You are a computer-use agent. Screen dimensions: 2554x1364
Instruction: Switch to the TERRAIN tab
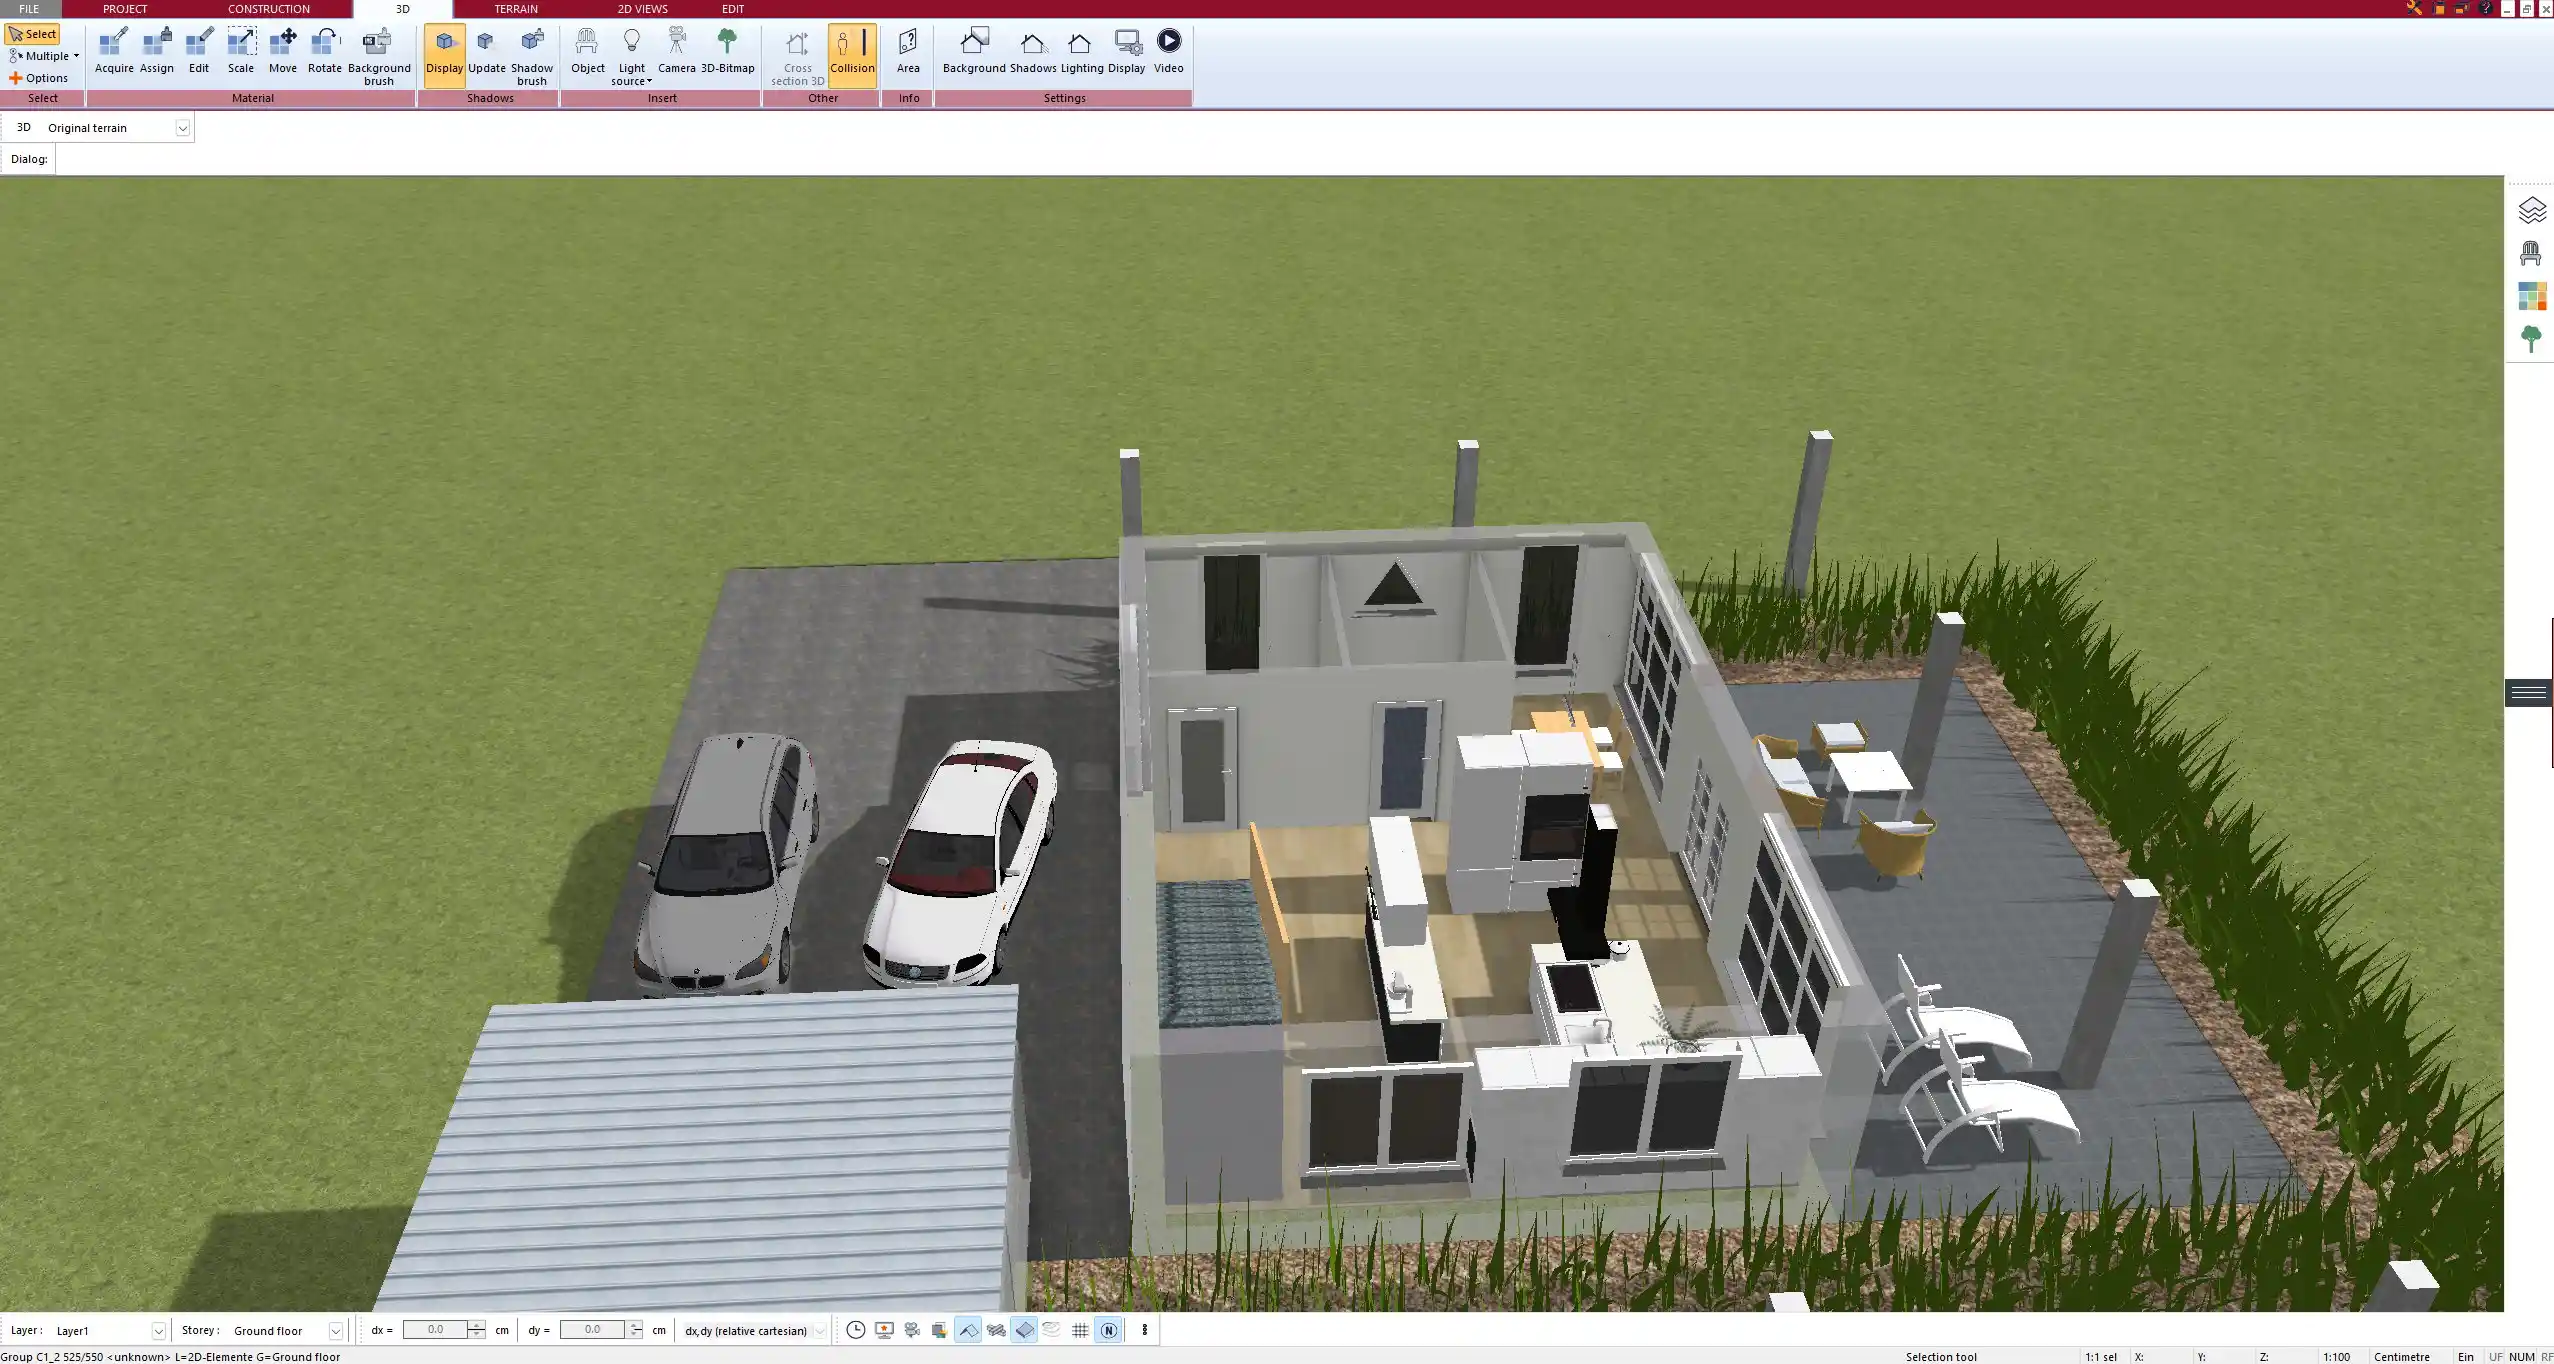(516, 9)
